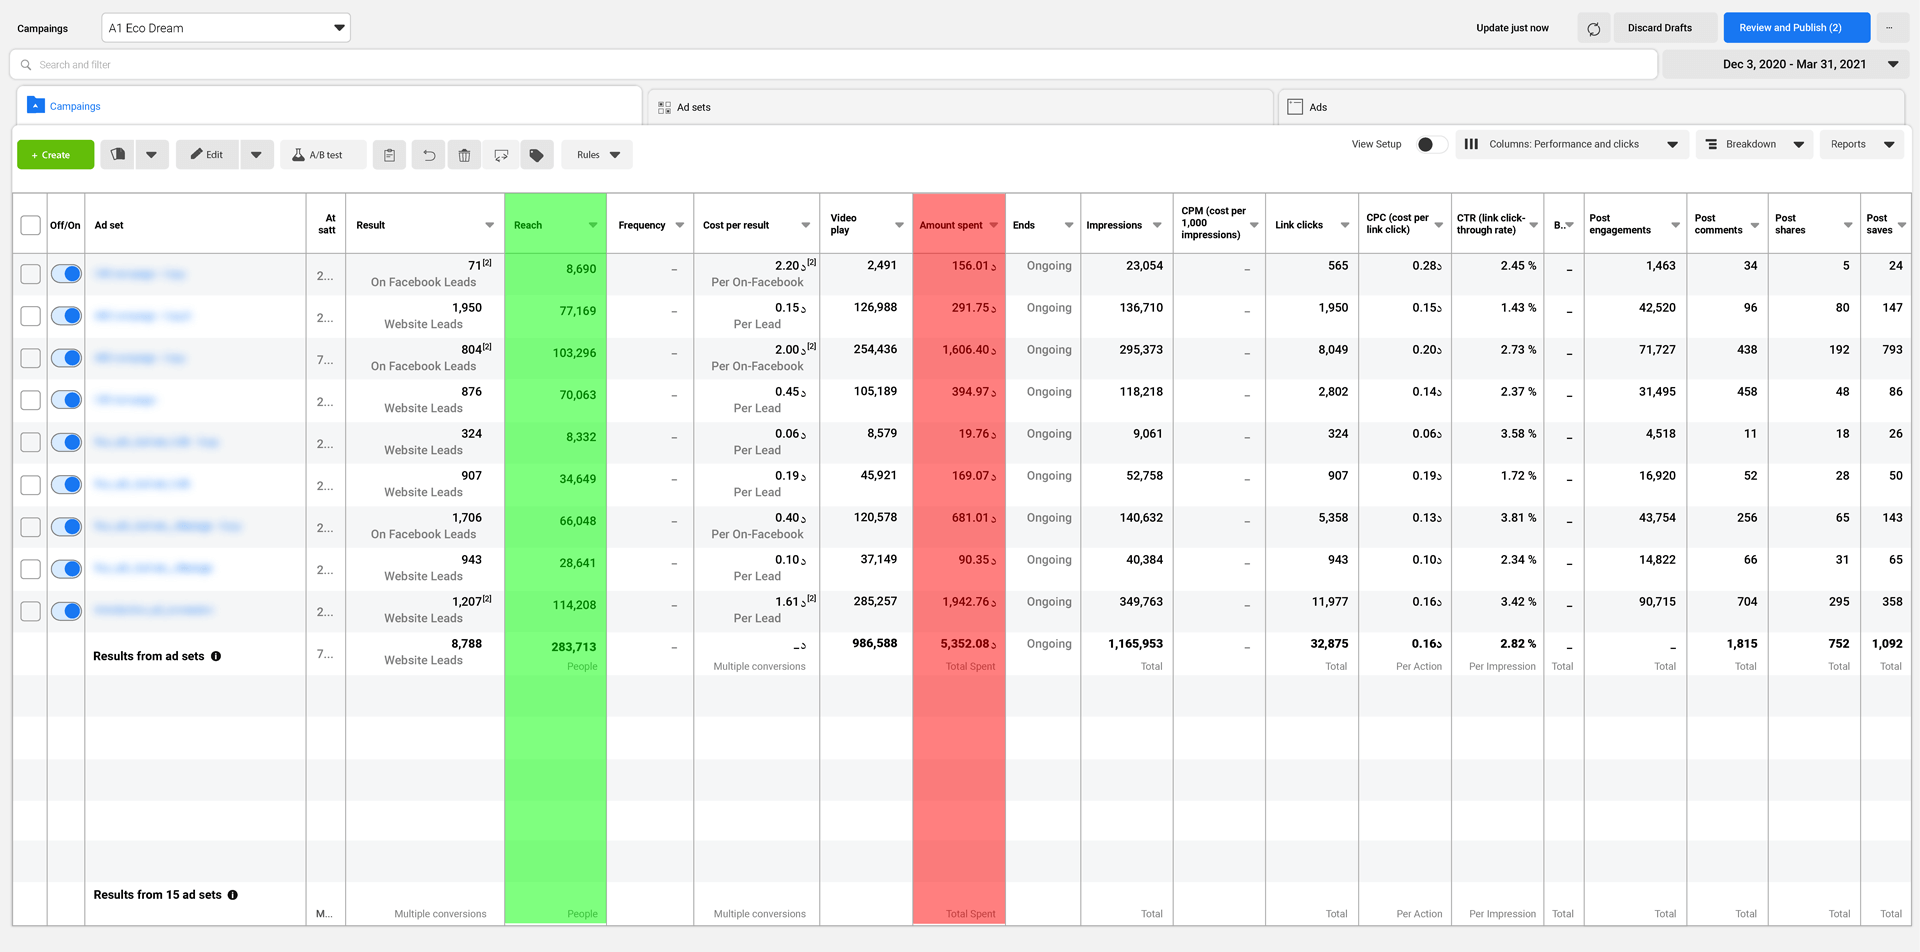This screenshot has height=952, width=1920.
Task: Click the tag label icon
Action: 537,155
